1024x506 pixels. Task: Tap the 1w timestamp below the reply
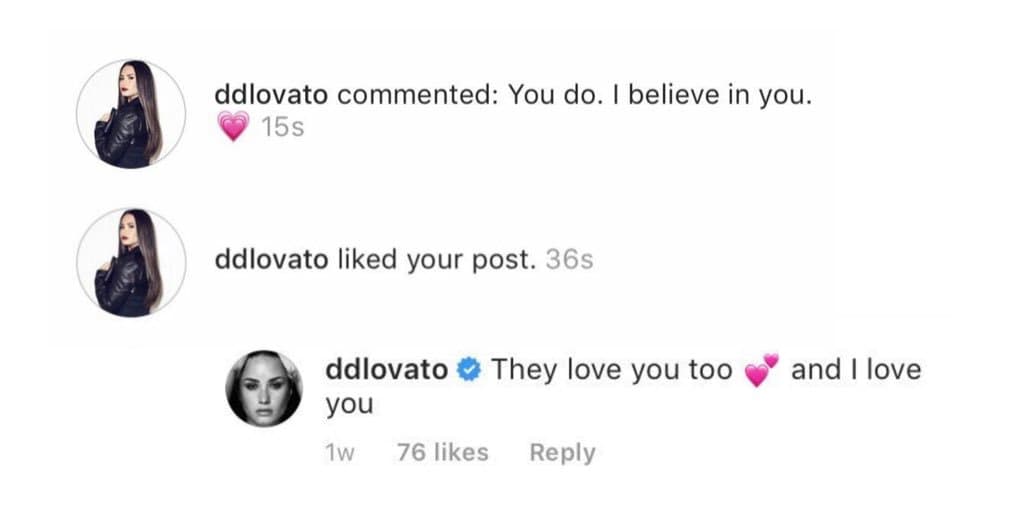click(339, 452)
